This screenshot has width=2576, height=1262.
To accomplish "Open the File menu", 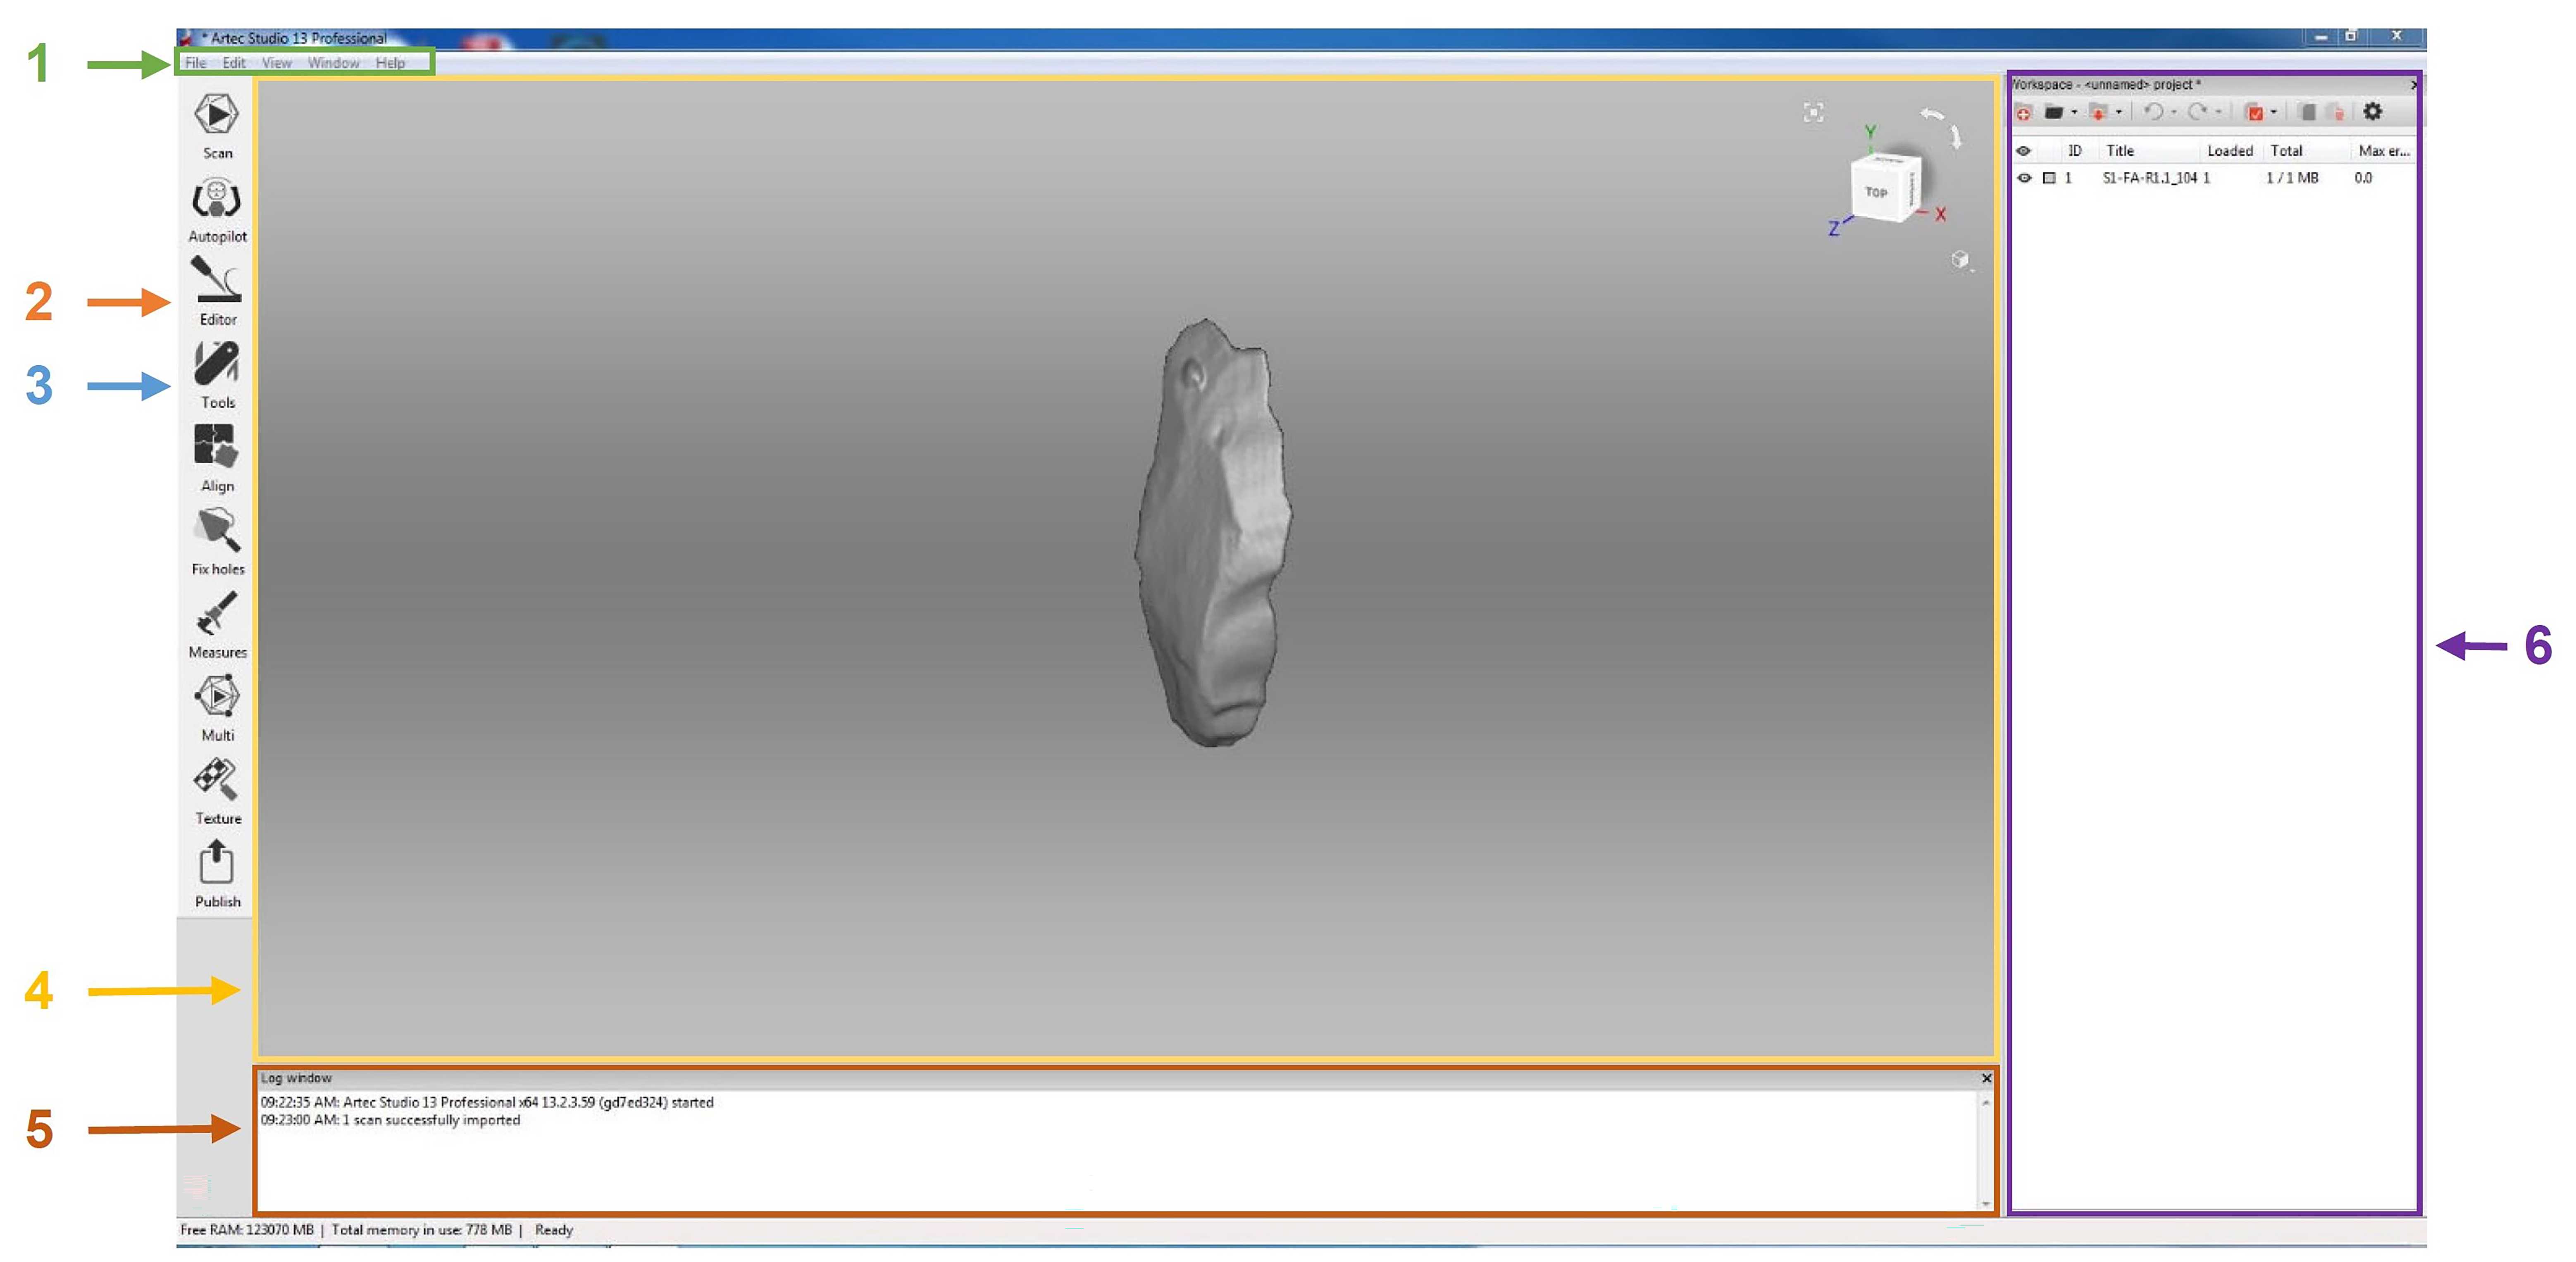I will pos(195,62).
